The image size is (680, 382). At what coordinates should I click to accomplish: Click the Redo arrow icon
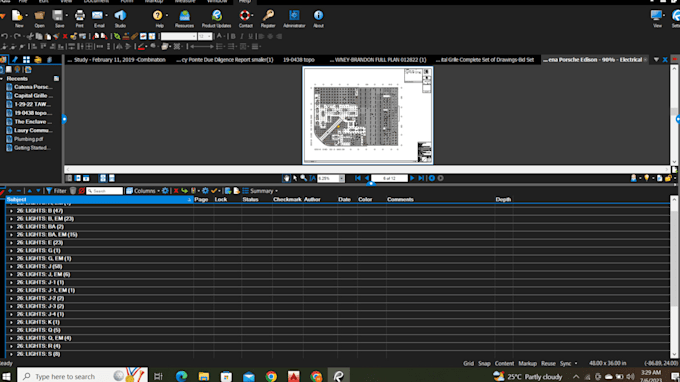[x=17, y=36]
